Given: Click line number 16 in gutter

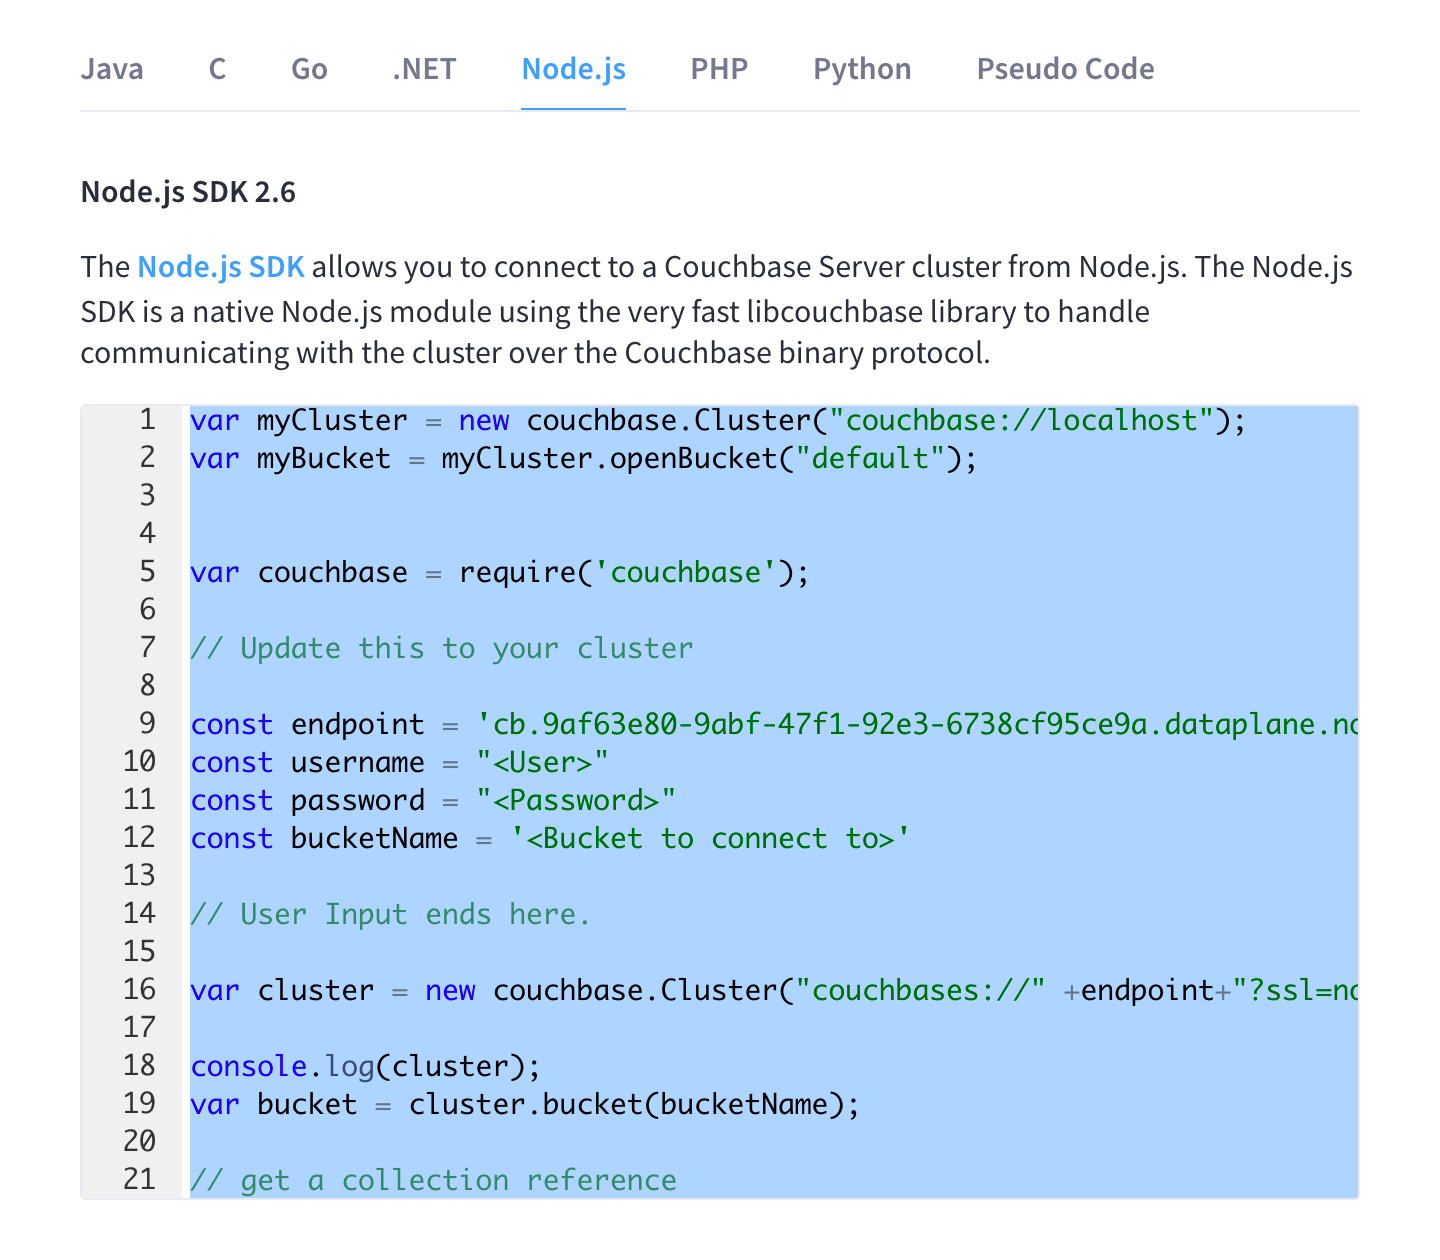Looking at the screenshot, I should click(x=140, y=989).
